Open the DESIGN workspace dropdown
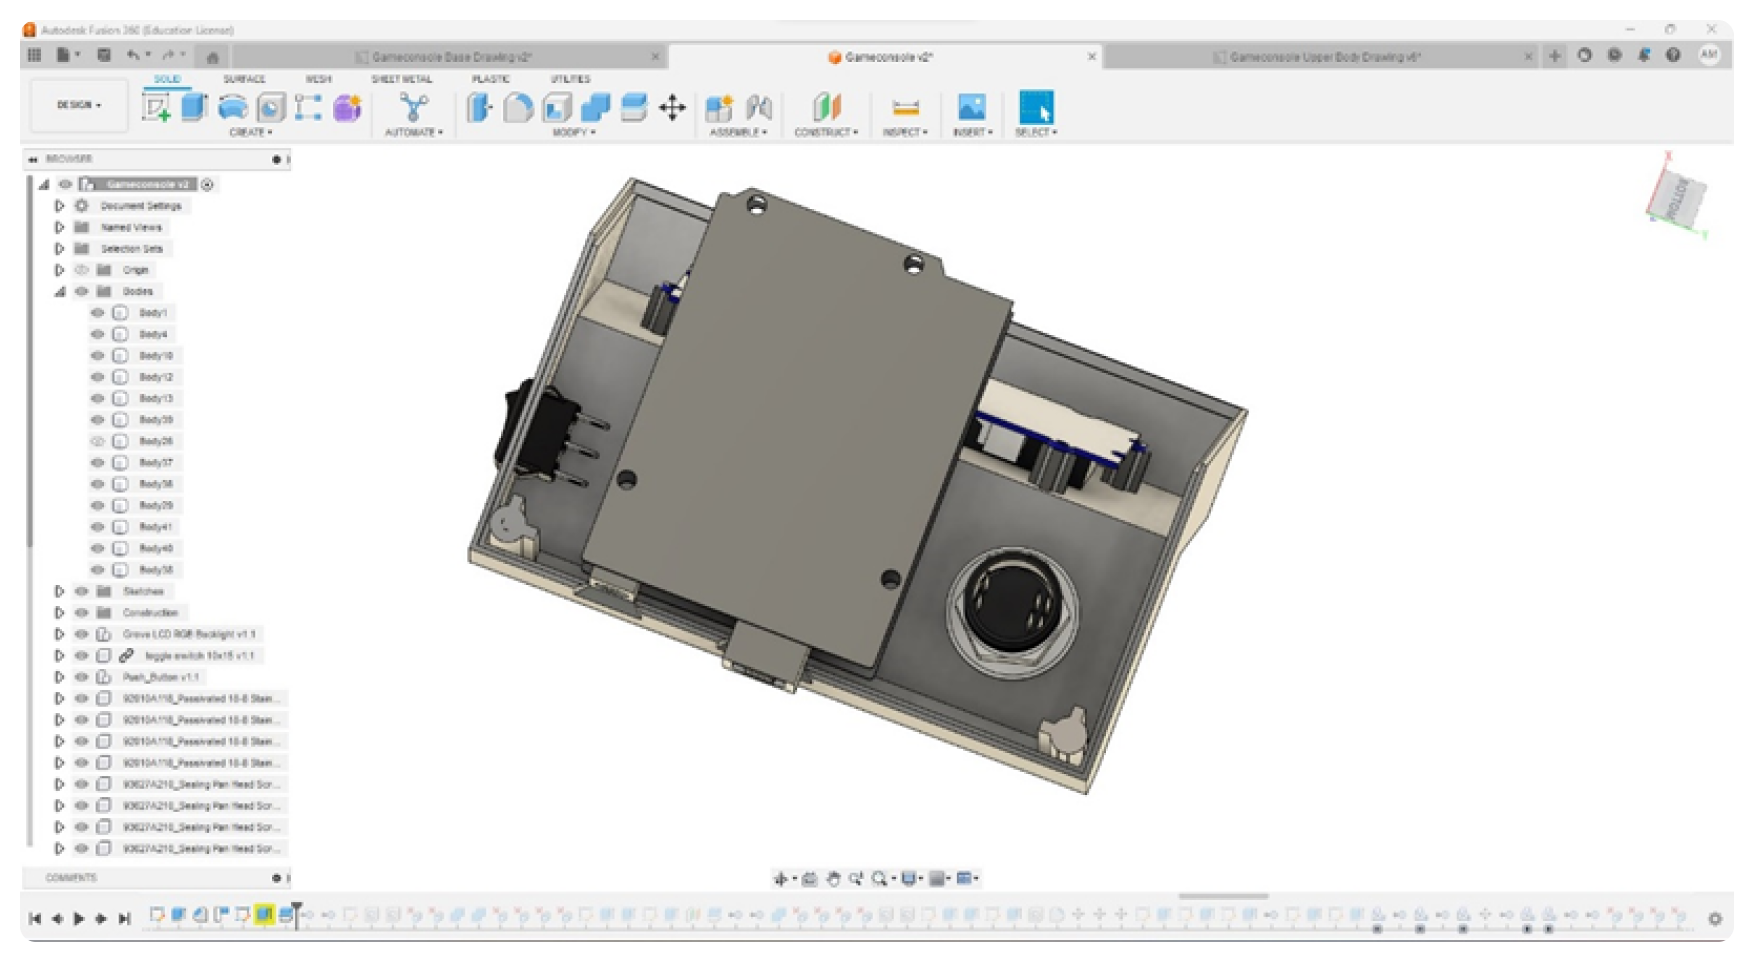This screenshot has height=962, width=1754. point(79,105)
